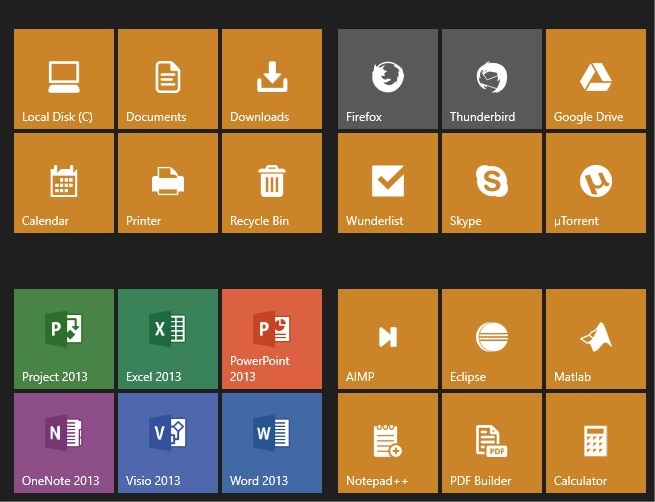Open Word 2013 tile
The height and width of the screenshot is (502, 655).
272,443
